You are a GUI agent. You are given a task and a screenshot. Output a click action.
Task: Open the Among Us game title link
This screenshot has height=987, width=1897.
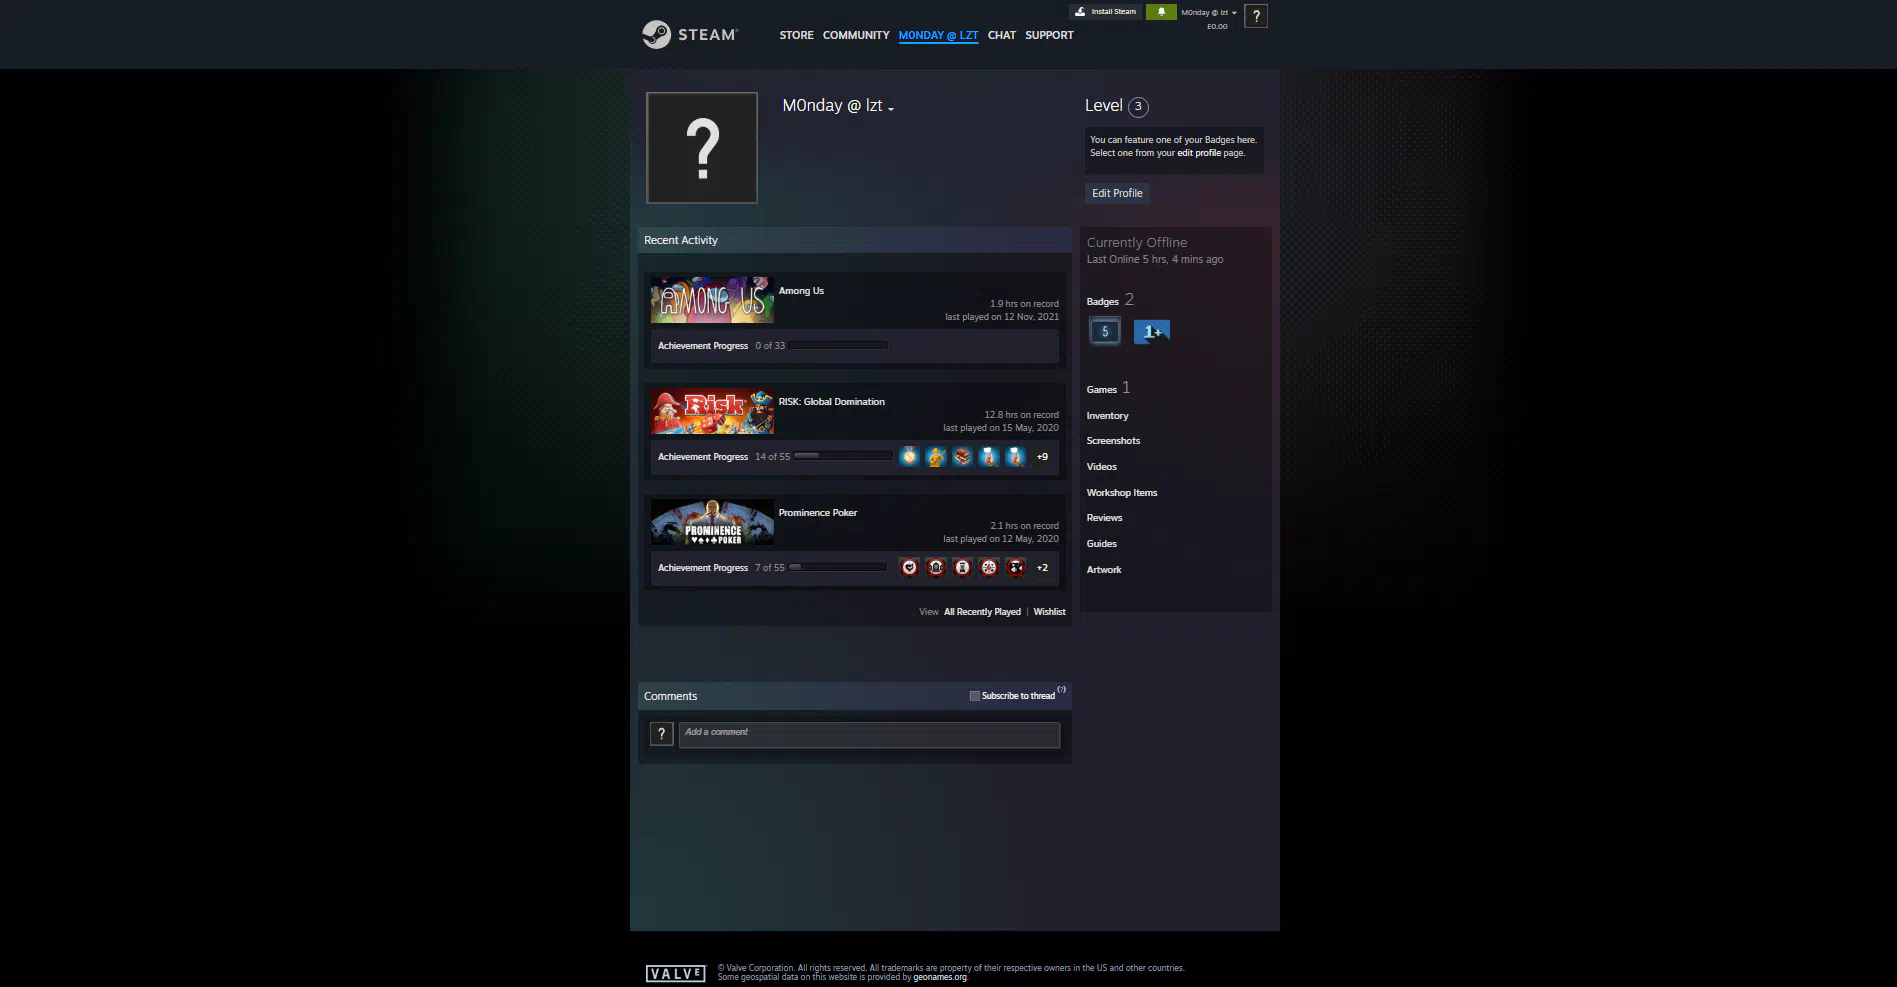coord(801,291)
